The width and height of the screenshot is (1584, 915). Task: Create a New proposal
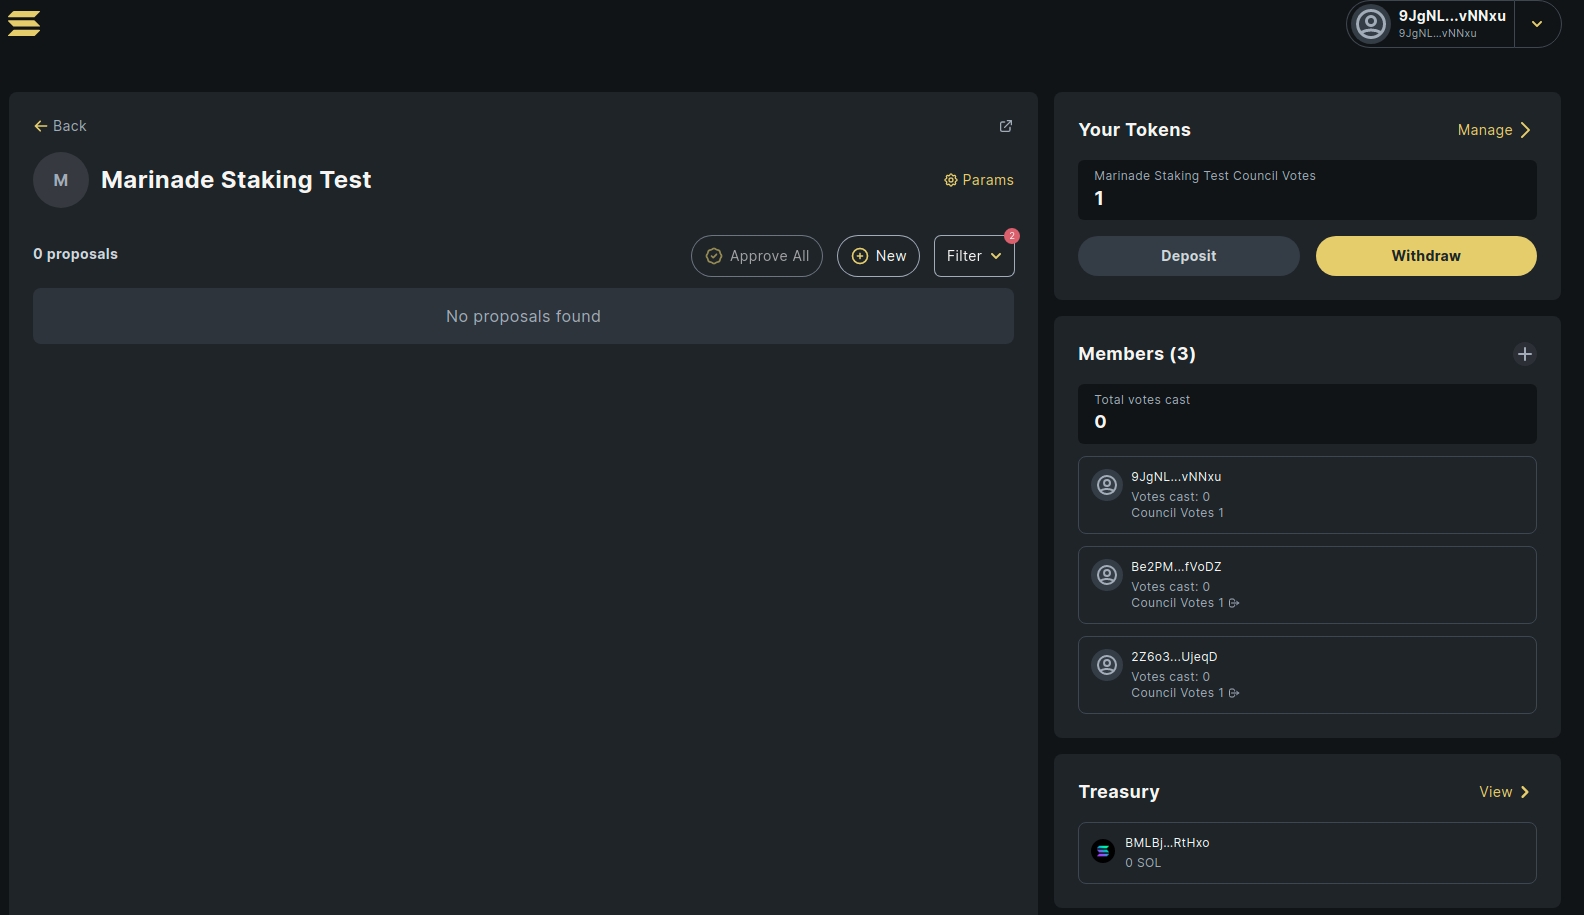click(x=878, y=256)
